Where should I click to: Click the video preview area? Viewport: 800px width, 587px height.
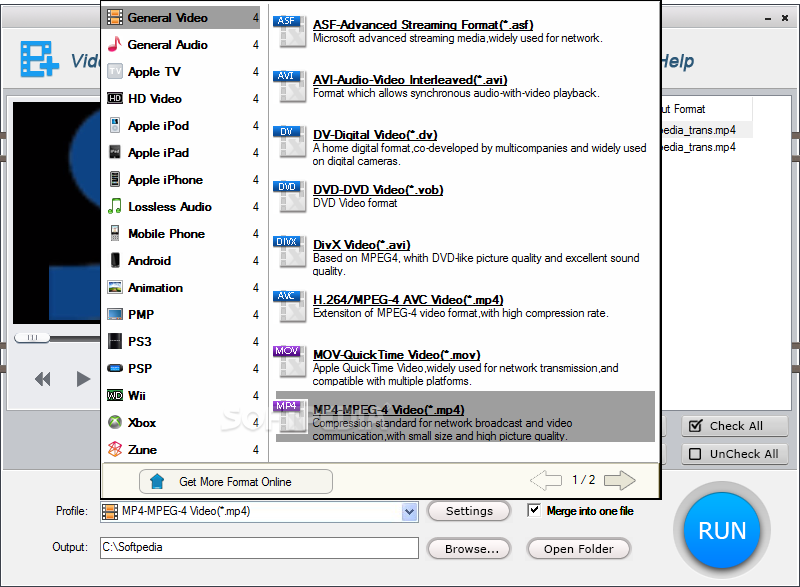(x=57, y=212)
